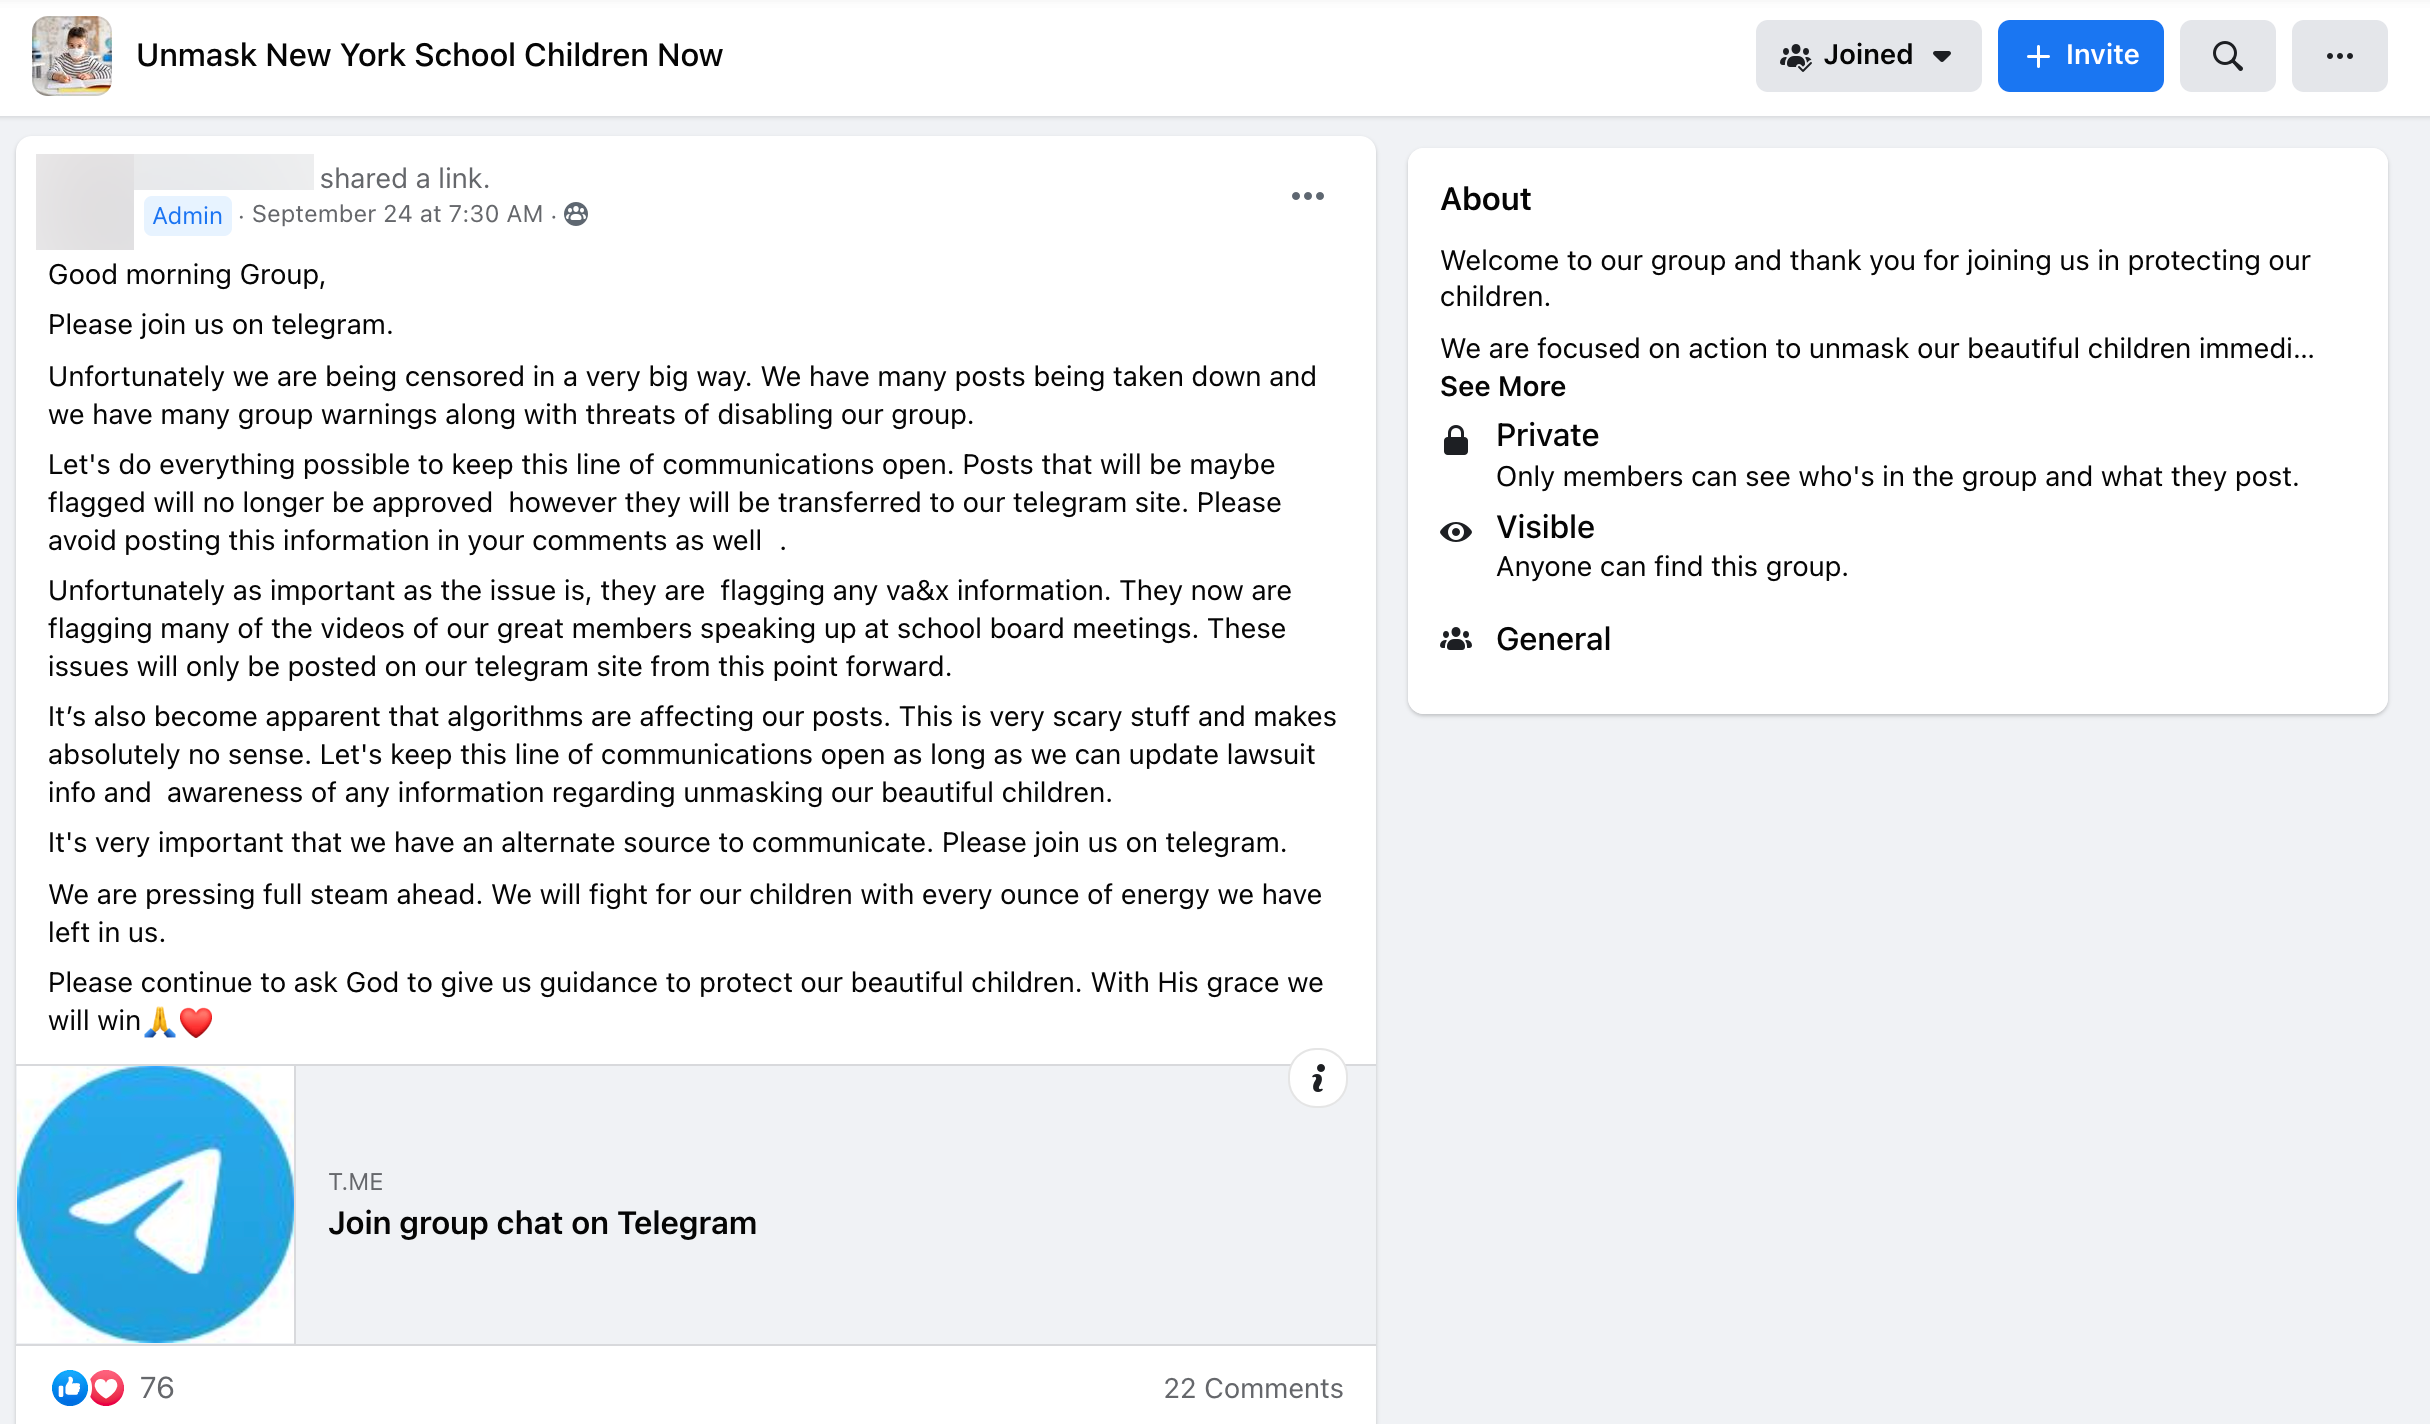Open the post options three-dot menu
Screen dimensions: 2430x1424
point(1307,196)
